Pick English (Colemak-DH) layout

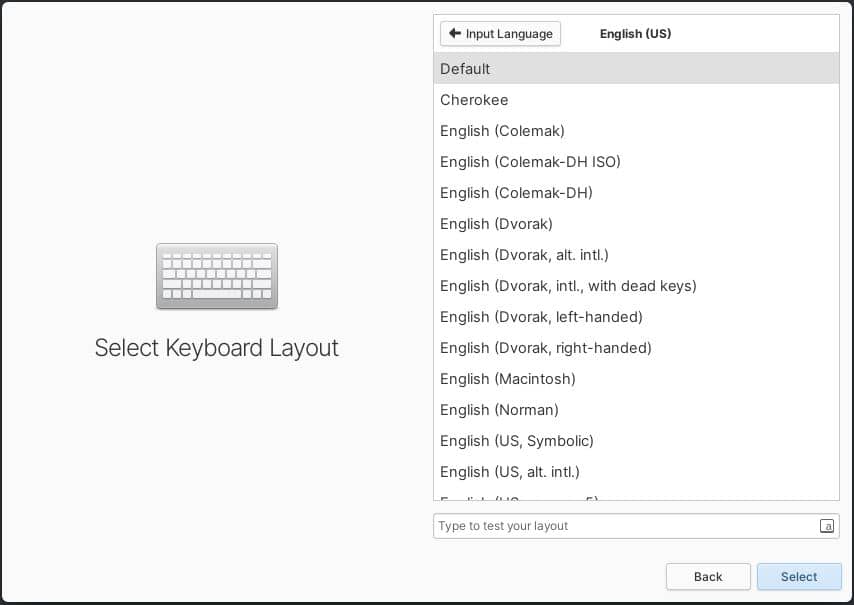pyautogui.click(x=636, y=193)
